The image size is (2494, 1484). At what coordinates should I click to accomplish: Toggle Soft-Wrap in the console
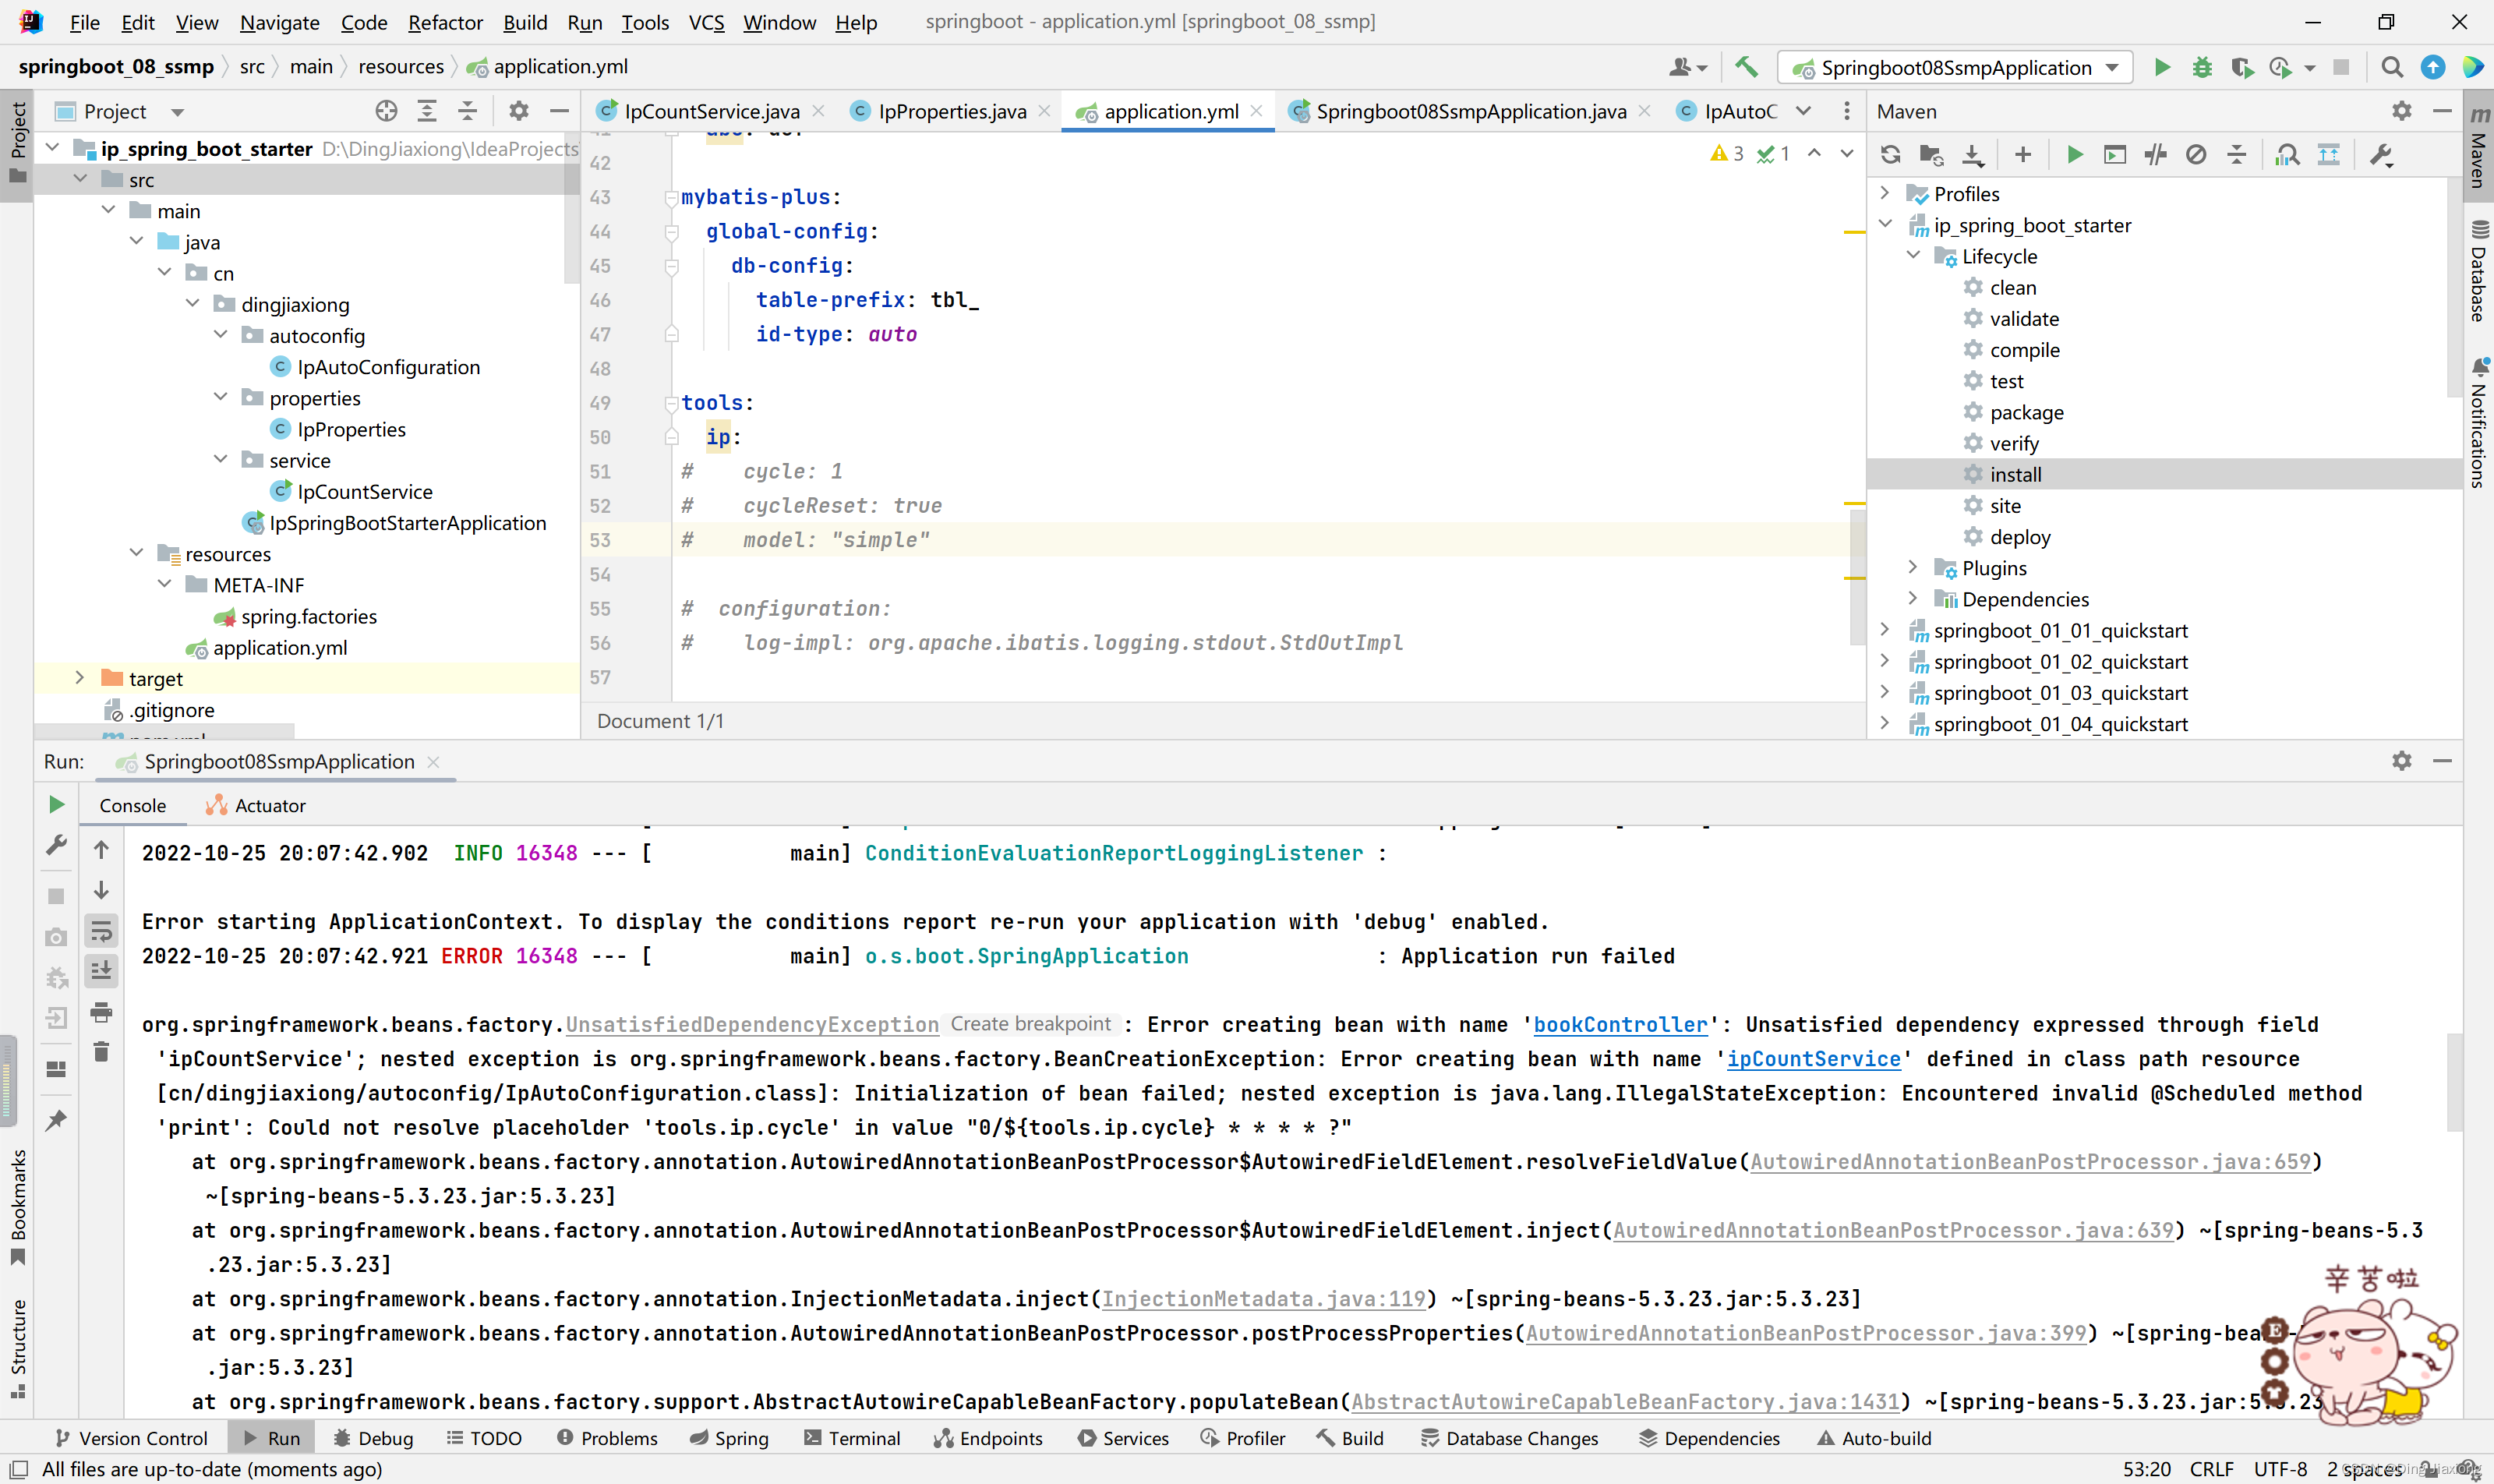point(101,932)
